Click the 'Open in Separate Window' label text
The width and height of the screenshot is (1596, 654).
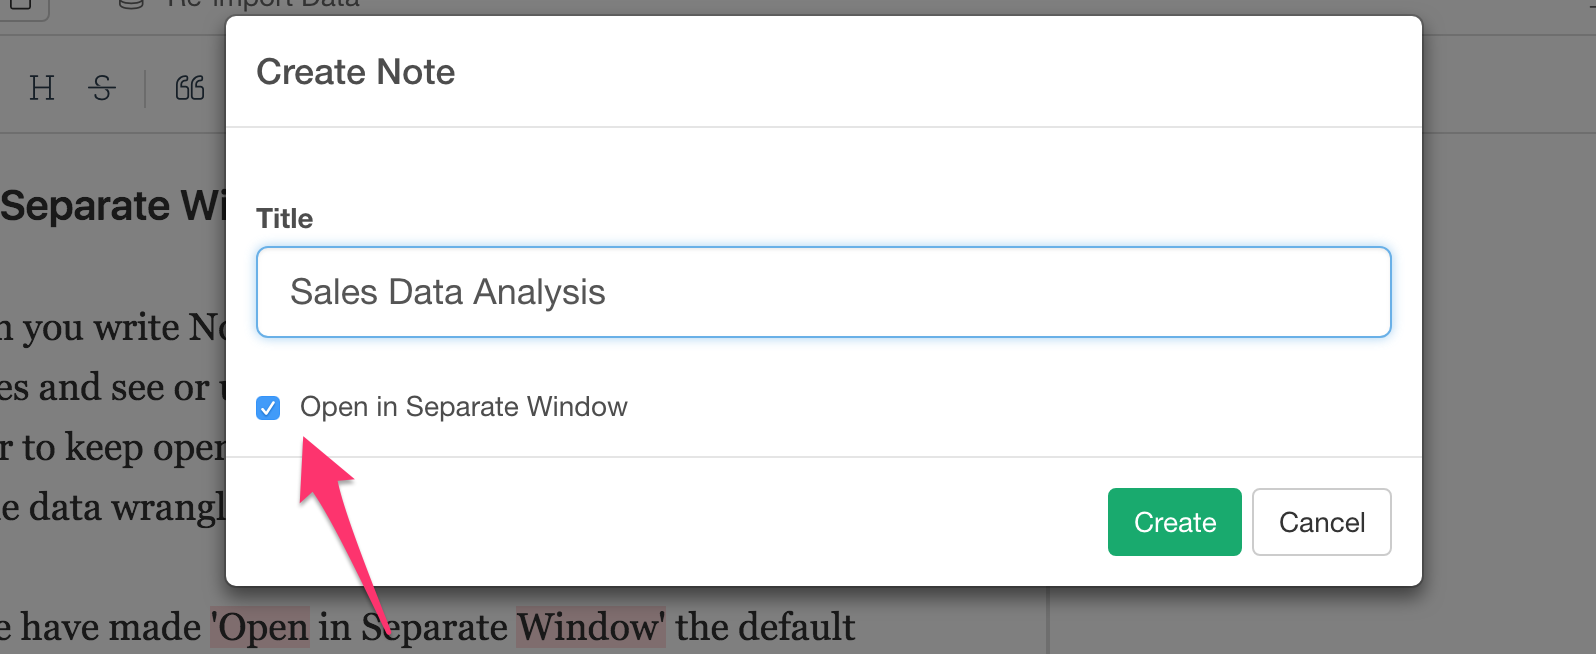(x=464, y=407)
